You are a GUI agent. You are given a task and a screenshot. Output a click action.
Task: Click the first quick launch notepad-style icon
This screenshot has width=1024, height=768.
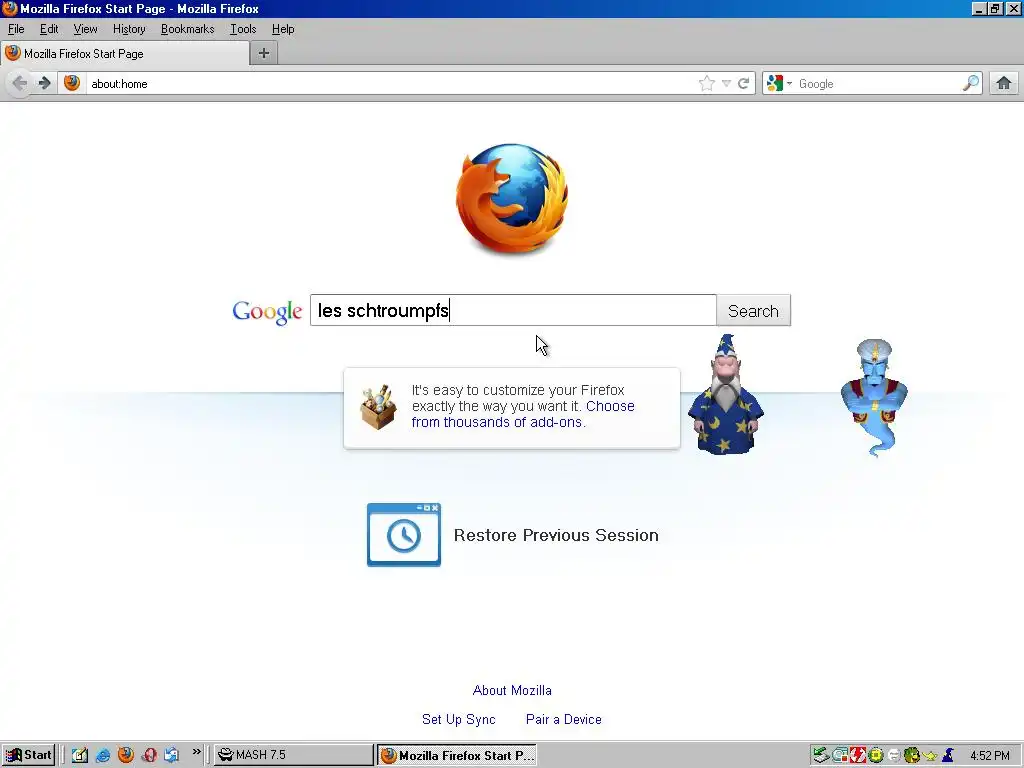(x=80, y=755)
